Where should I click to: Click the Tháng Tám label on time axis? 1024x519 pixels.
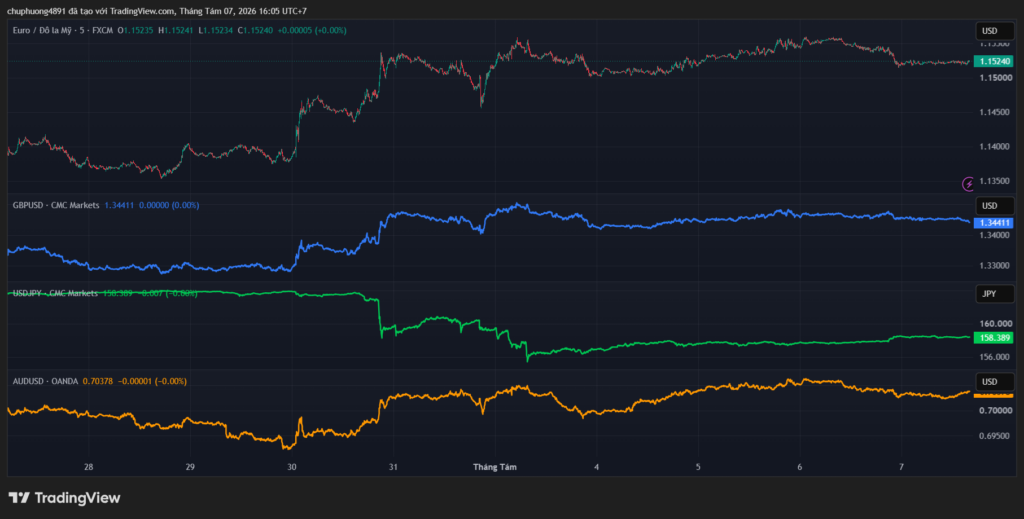tap(494, 467)
